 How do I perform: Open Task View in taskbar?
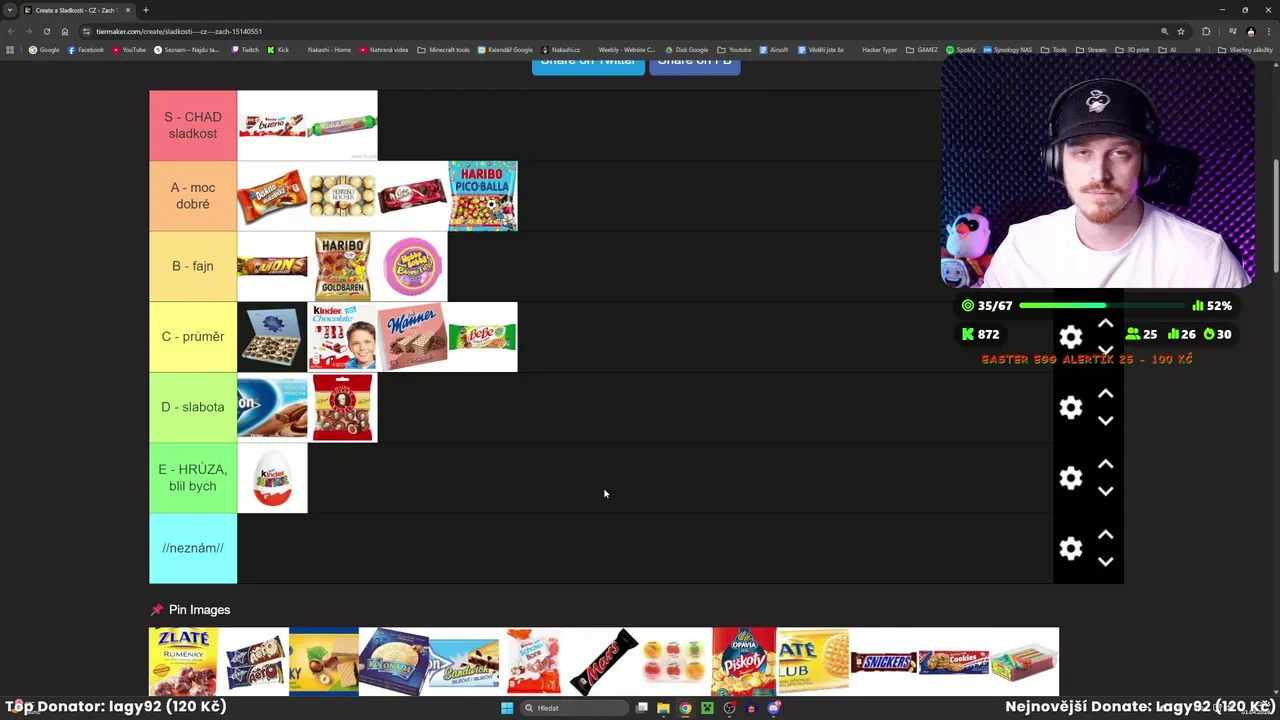642,708
